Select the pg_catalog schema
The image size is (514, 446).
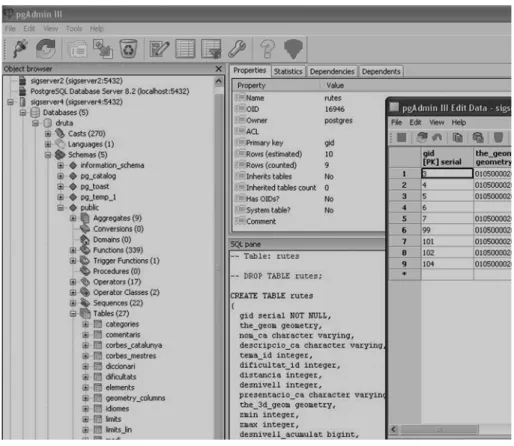point(98,176)
